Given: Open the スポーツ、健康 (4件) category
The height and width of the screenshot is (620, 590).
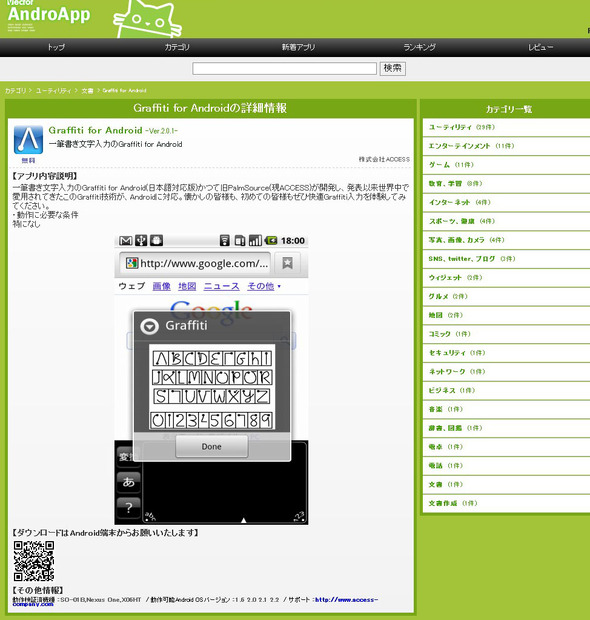Looking at the screenshot, I should (x=506, y=221).
